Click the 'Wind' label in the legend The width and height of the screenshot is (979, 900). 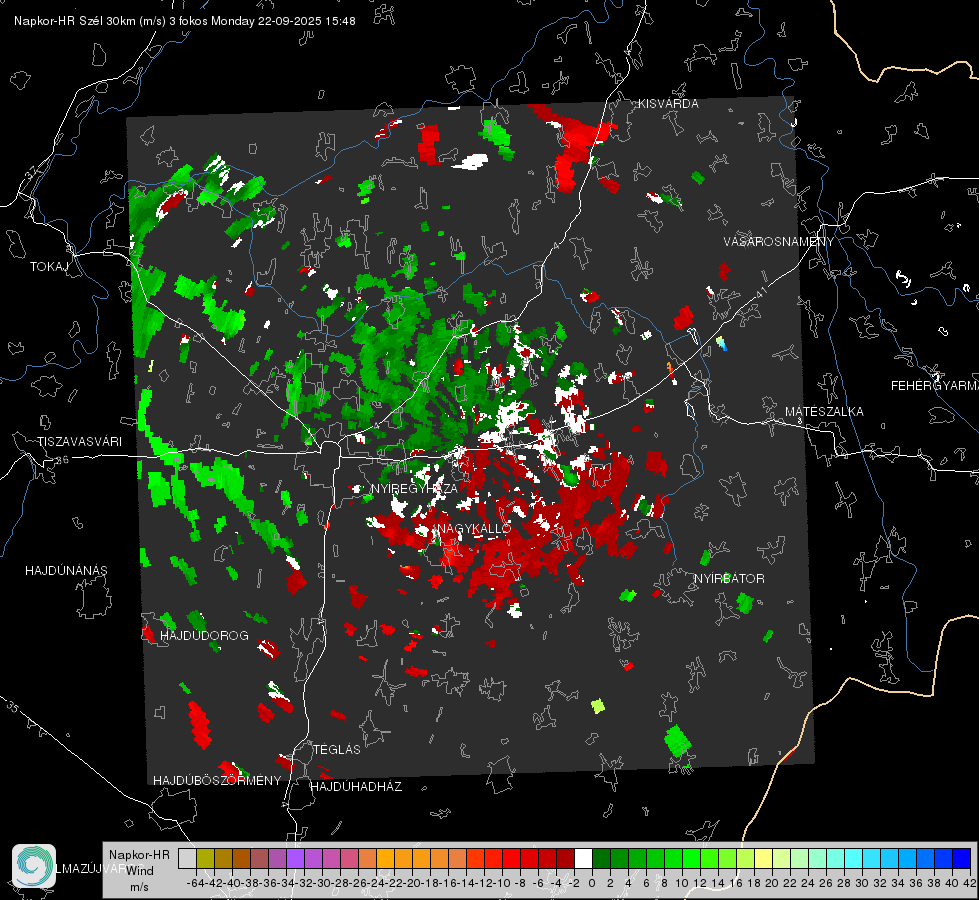[140, 871]
